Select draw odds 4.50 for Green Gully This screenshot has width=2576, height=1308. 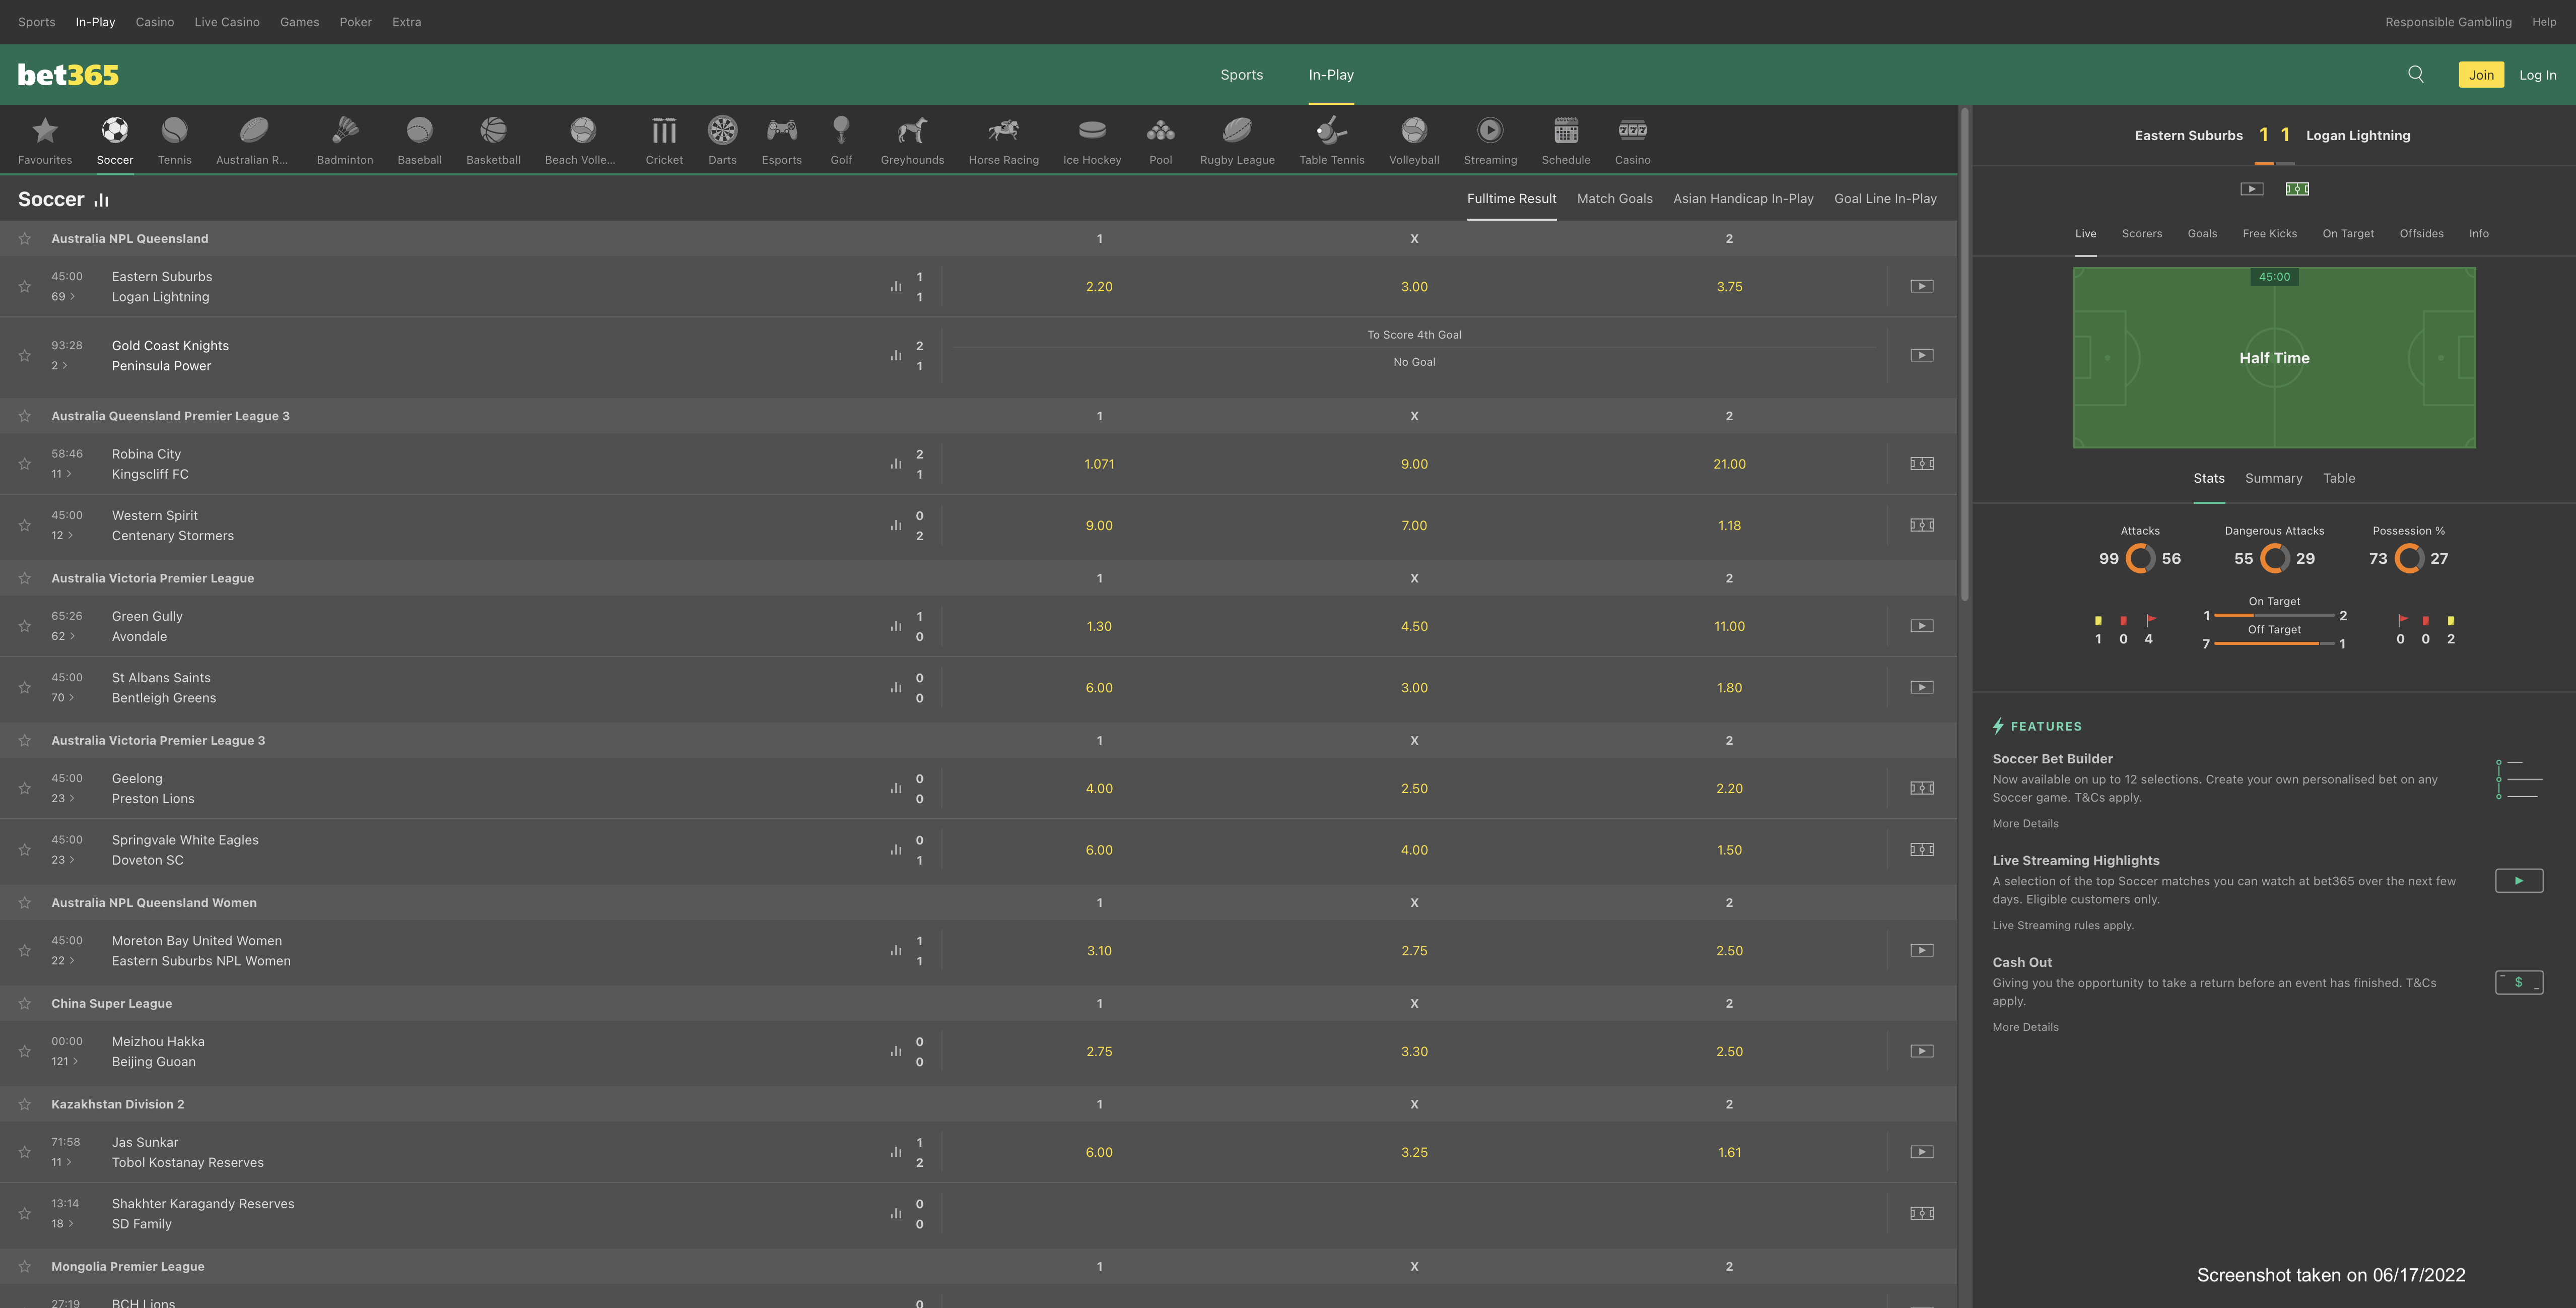(1414, 627)
